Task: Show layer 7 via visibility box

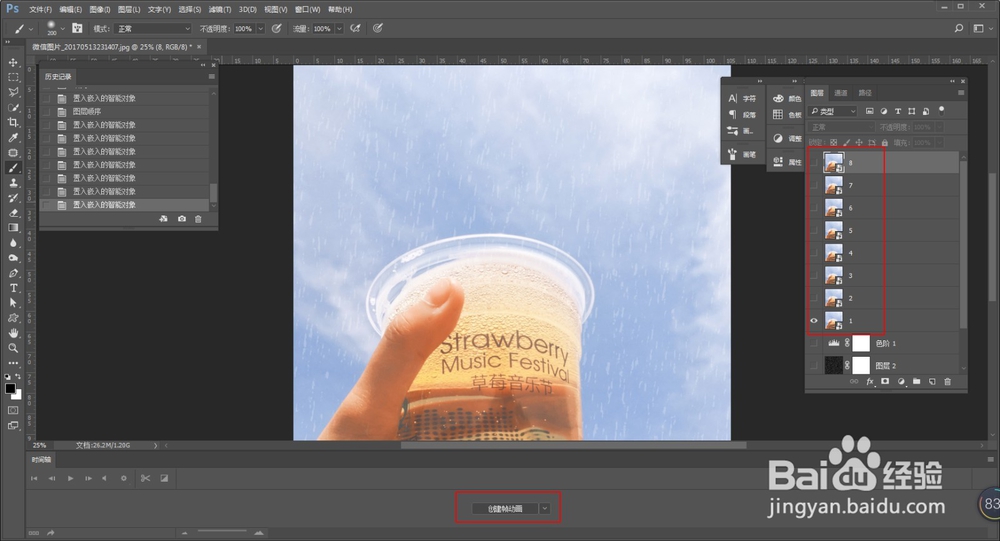Action: click(x=814, y=185)
